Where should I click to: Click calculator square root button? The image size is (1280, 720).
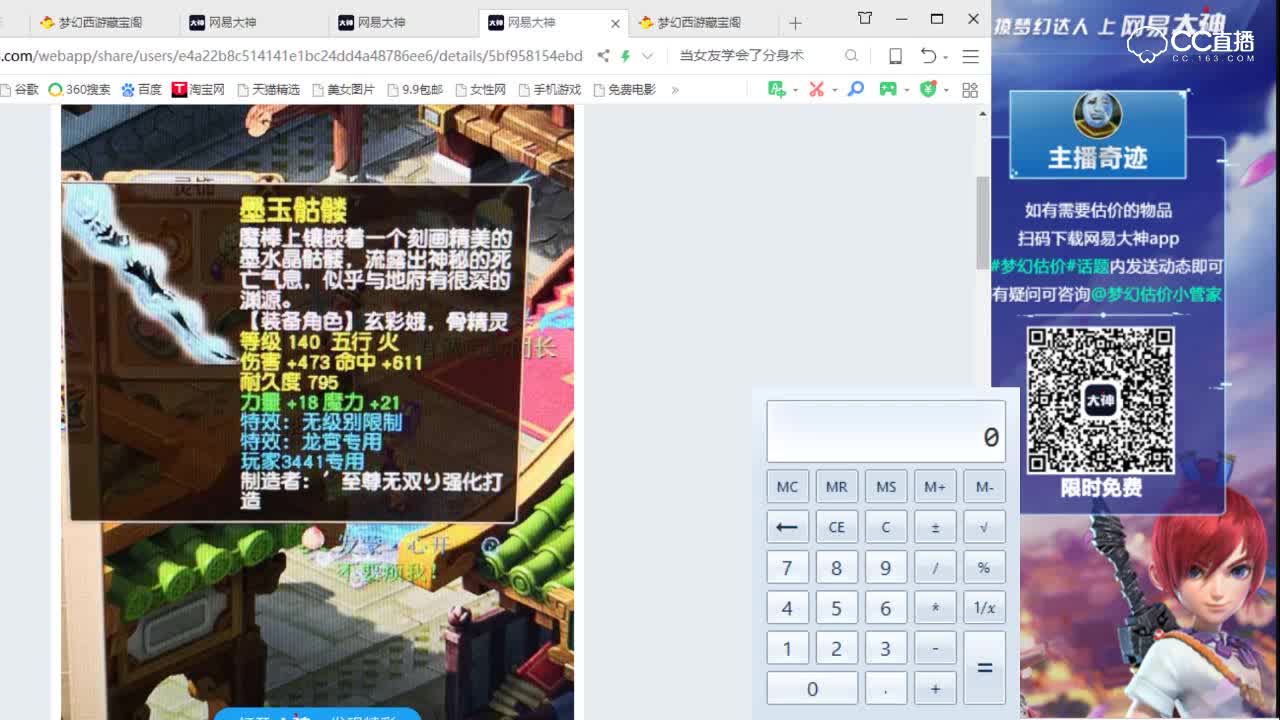click(x=984, y=527)
